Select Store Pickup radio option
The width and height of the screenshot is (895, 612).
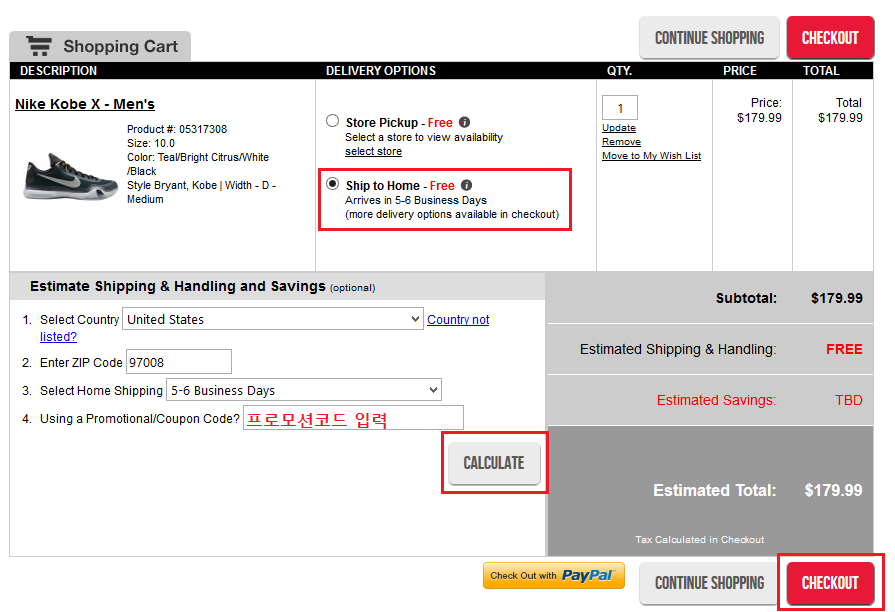coord(332,121)
